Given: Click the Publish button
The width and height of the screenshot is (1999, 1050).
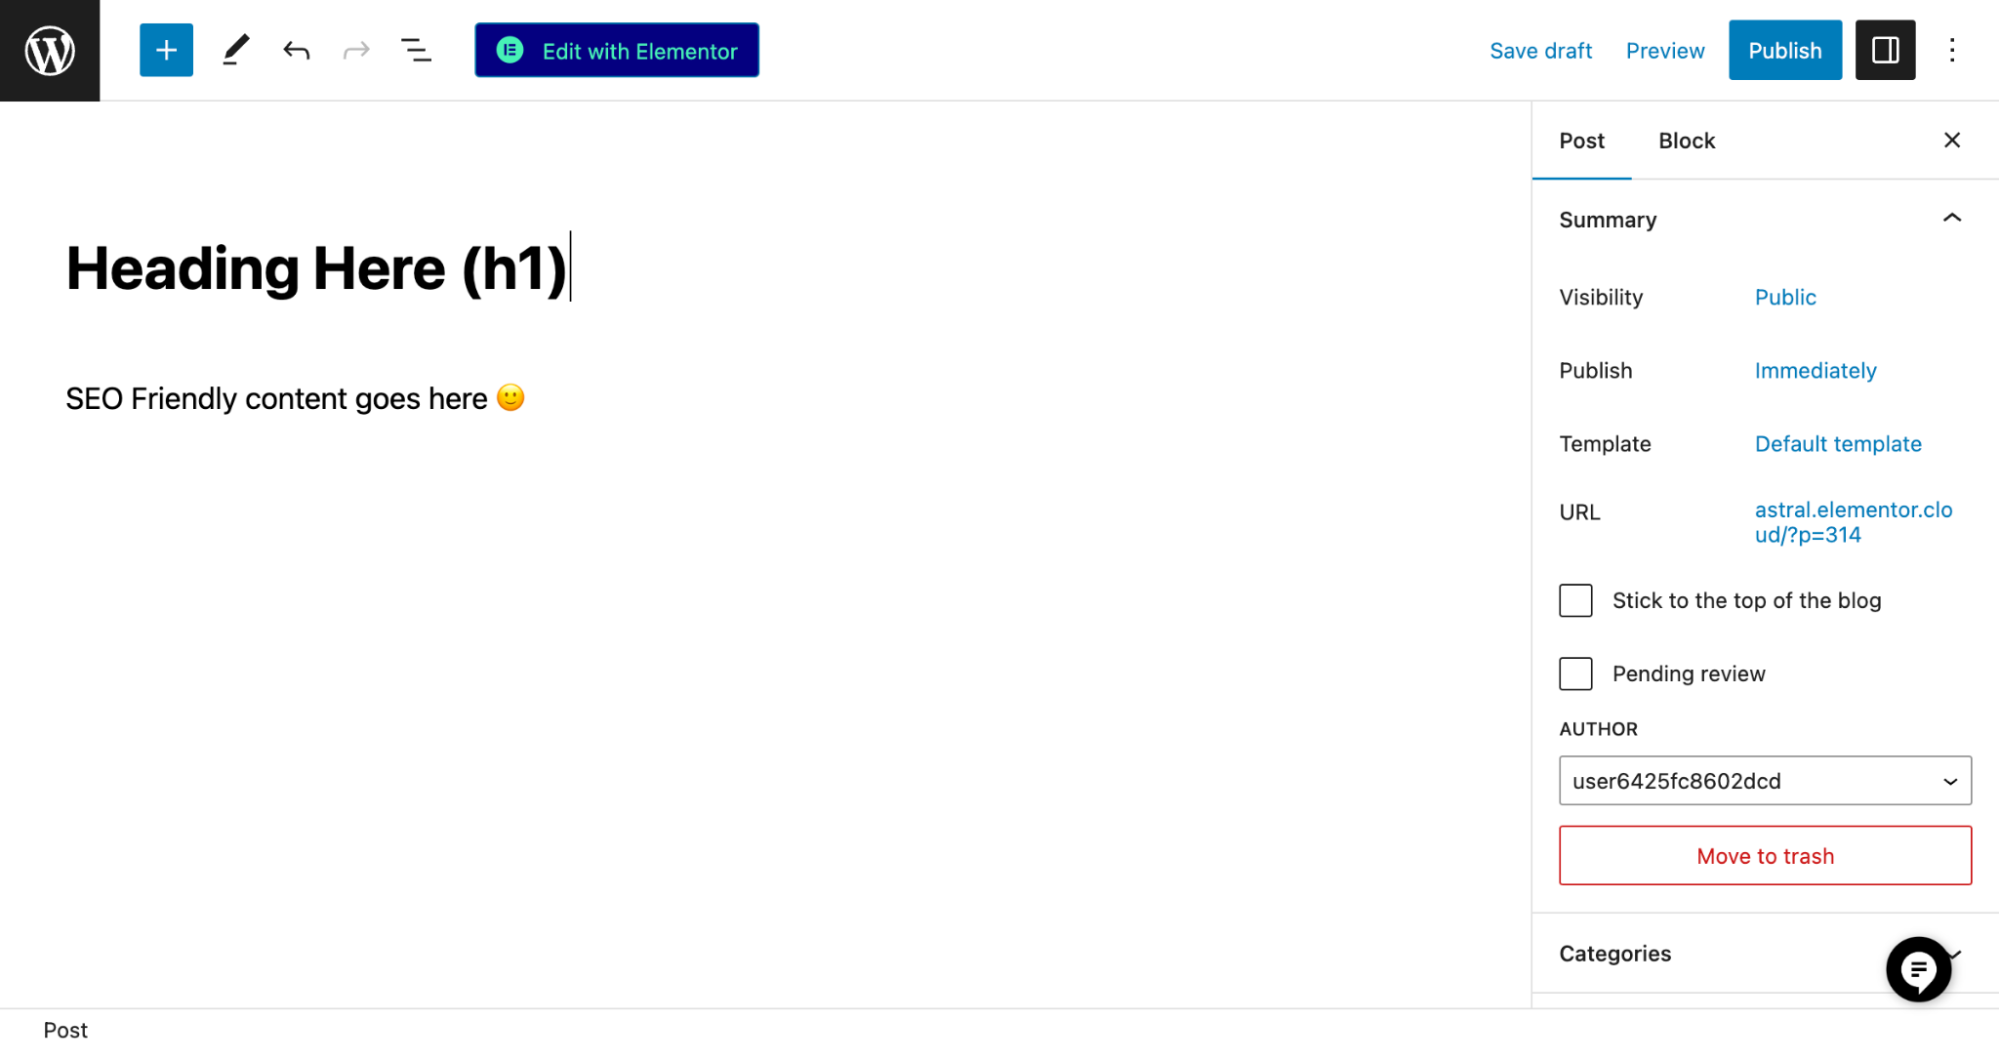Looking at the screenshot, I should (1784, 50).
